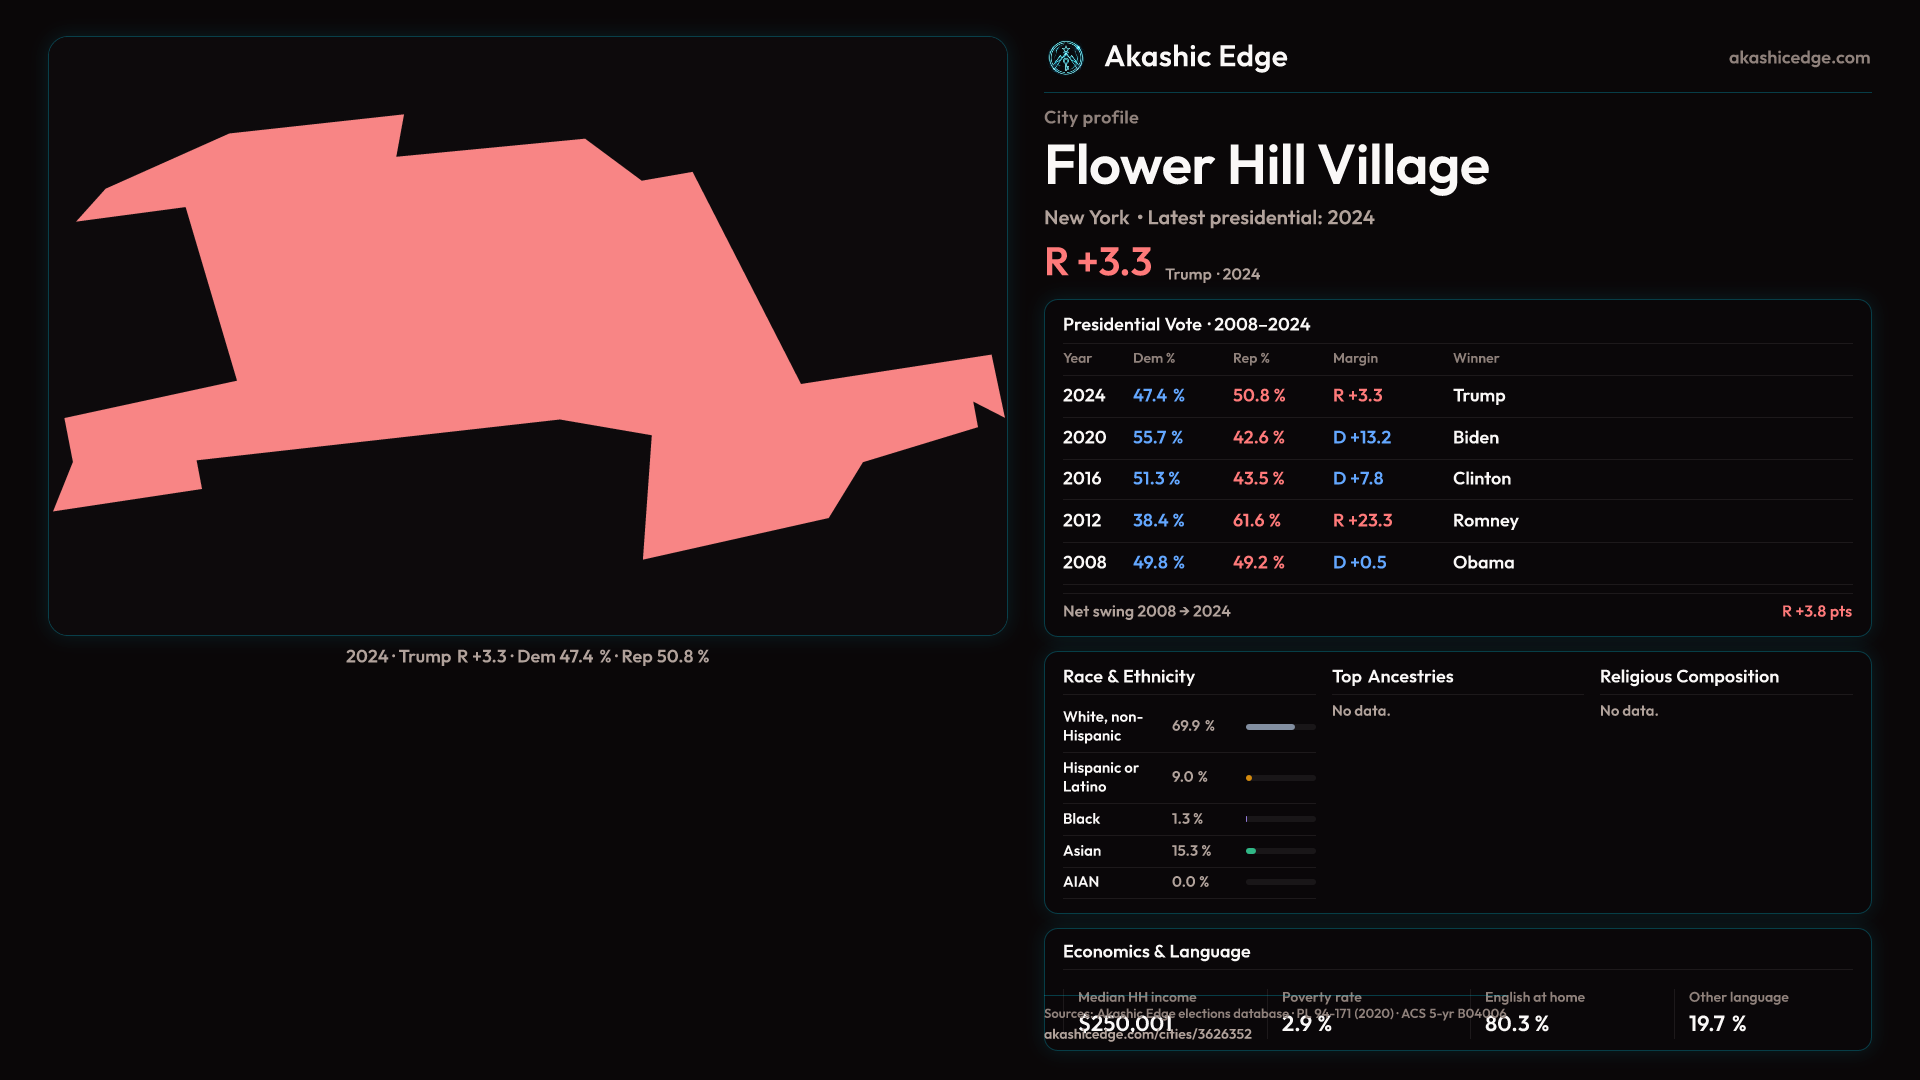
Task: Click the Net swing R +3.8 pts value
Action: 1816,612
